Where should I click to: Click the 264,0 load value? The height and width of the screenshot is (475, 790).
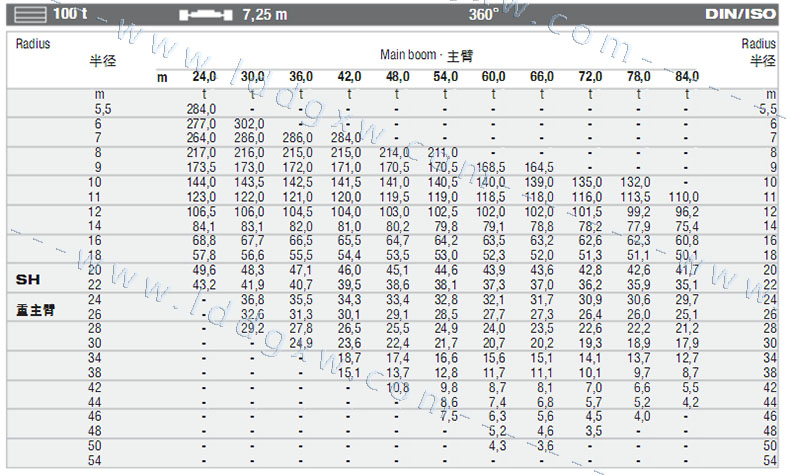click(201, 138)
